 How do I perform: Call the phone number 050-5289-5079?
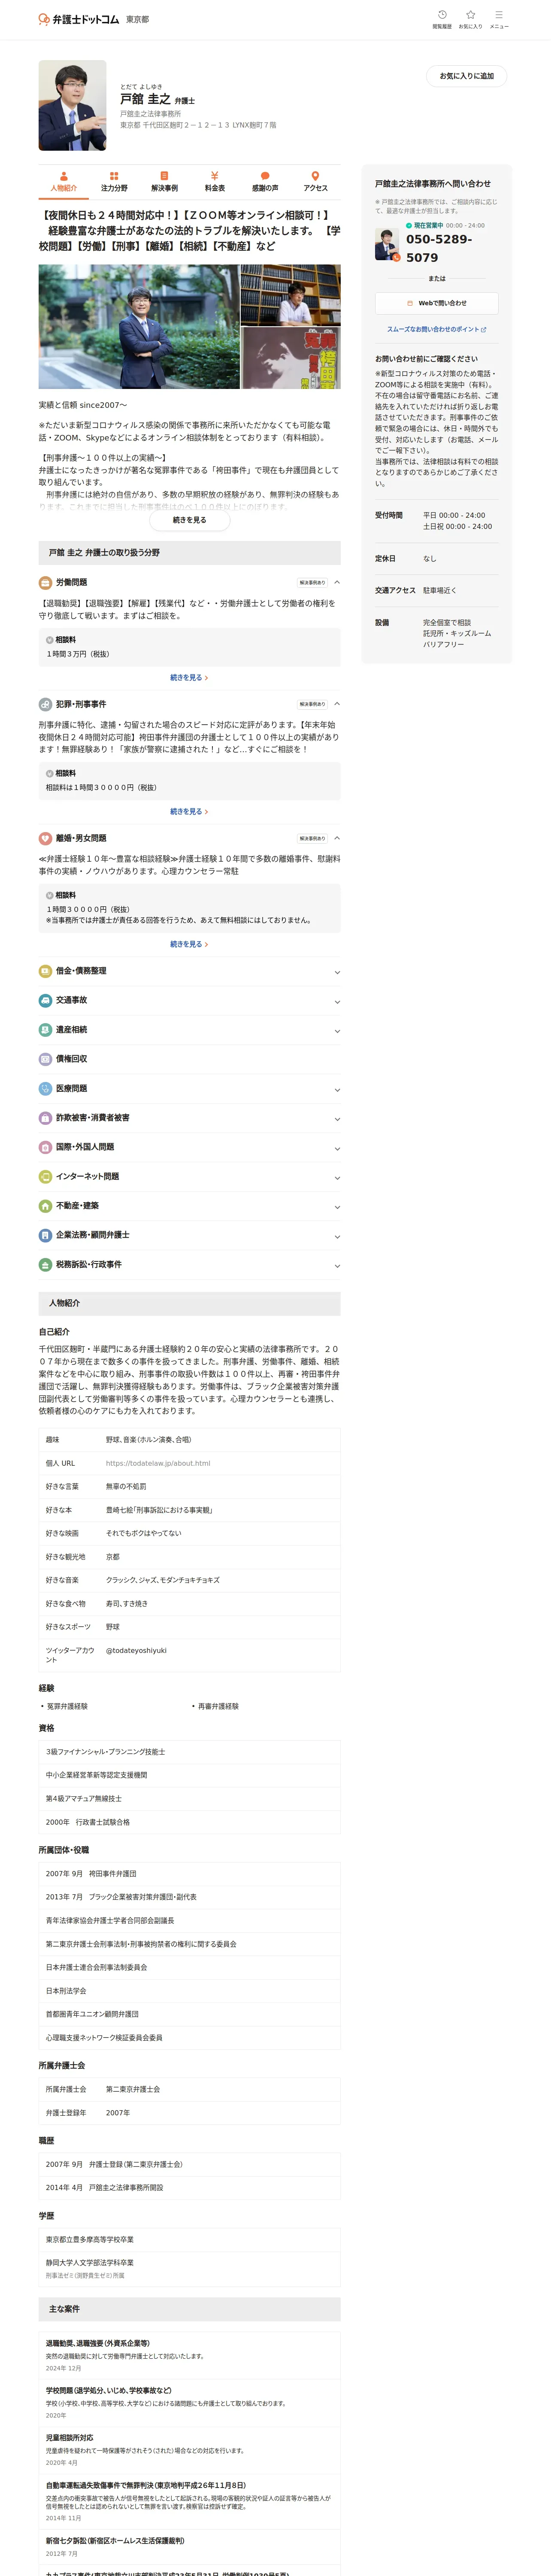[439, 248]
